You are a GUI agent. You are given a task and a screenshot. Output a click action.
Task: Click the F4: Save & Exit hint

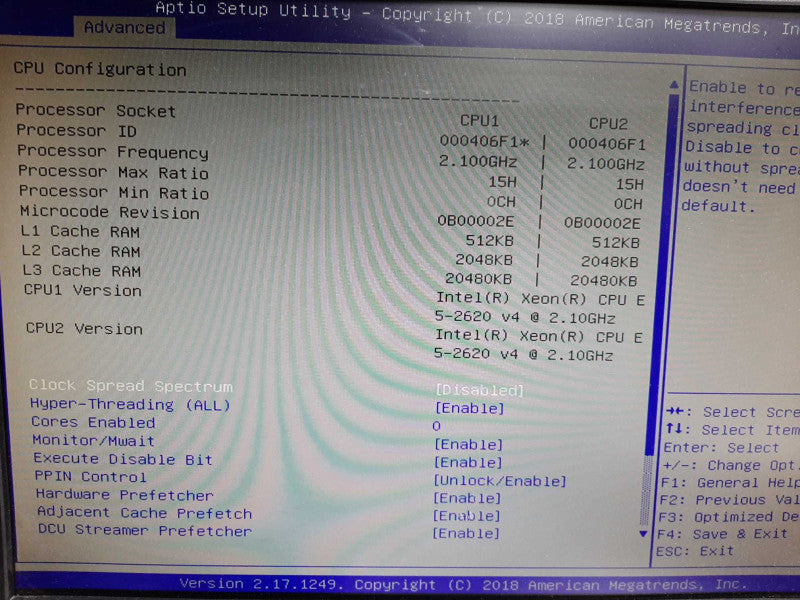tap(722, 534)
